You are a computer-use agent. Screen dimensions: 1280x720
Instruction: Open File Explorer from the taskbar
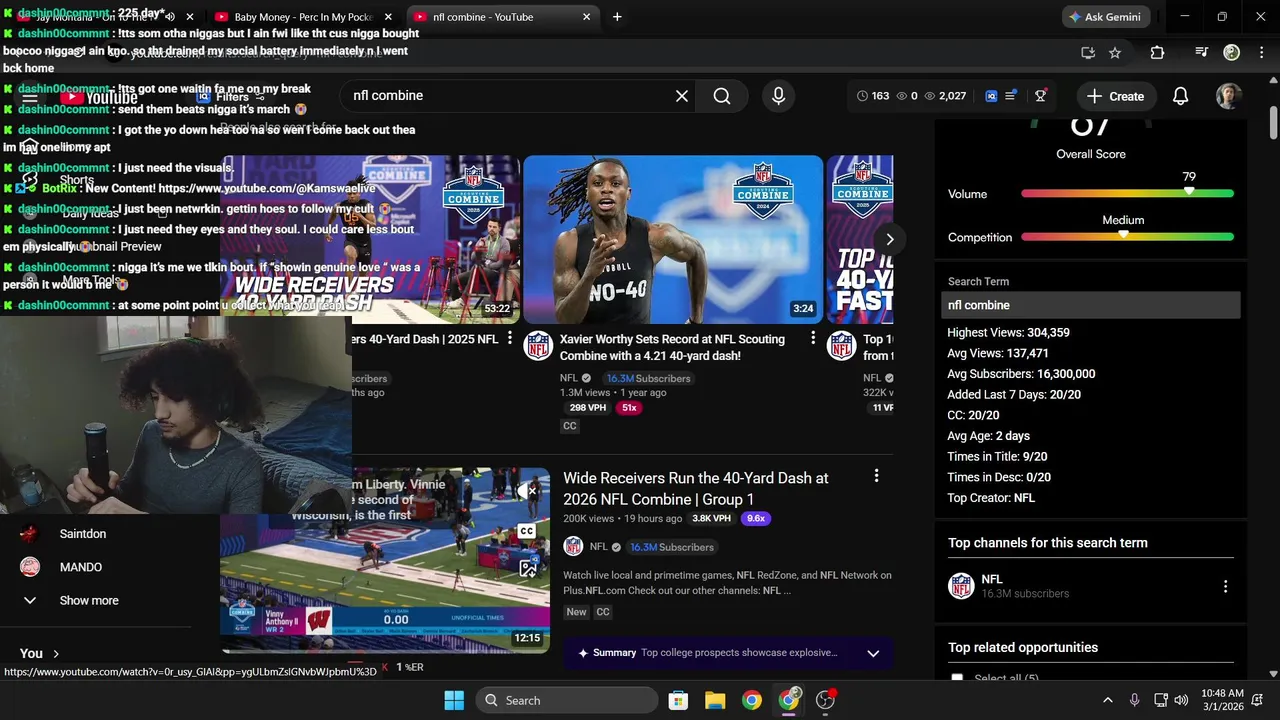click(715, 700)
